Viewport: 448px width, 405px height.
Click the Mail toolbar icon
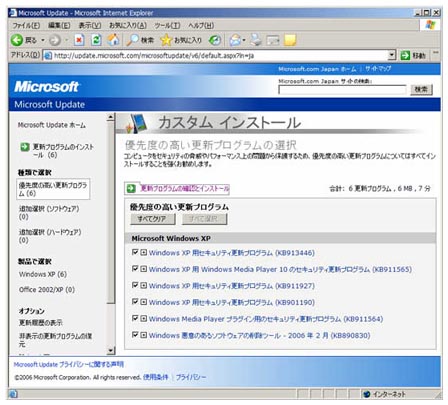click(x=235, y=40)
